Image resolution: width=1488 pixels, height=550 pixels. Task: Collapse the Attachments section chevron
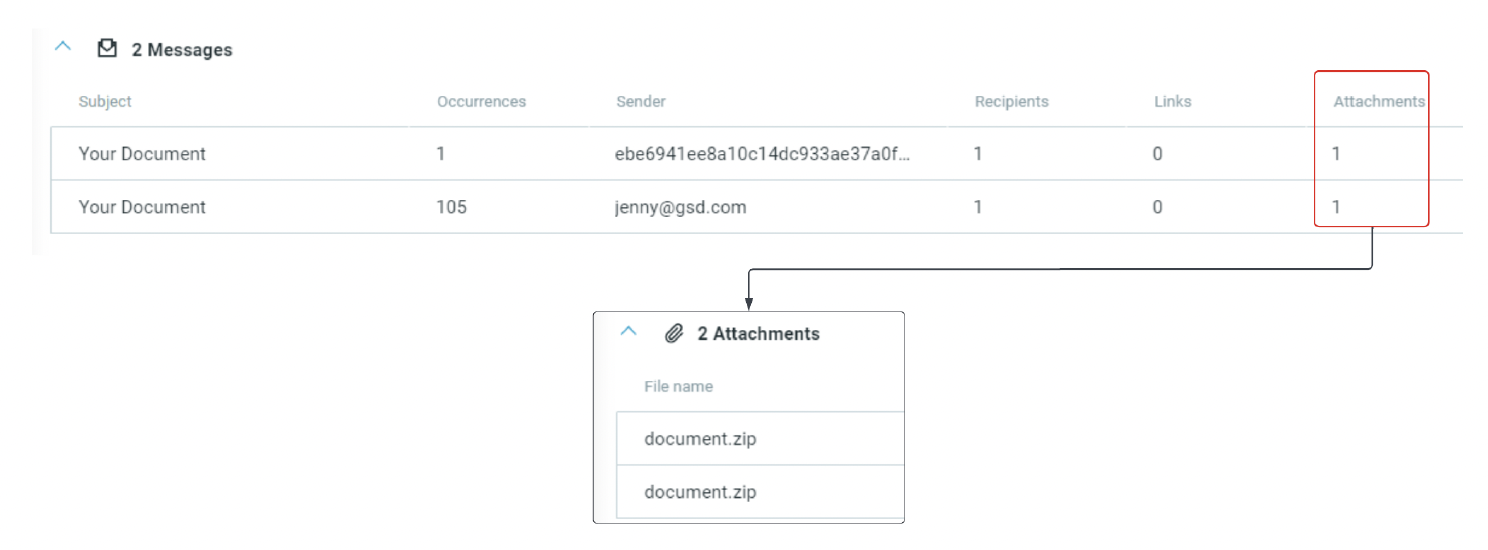tap(628, 331)
